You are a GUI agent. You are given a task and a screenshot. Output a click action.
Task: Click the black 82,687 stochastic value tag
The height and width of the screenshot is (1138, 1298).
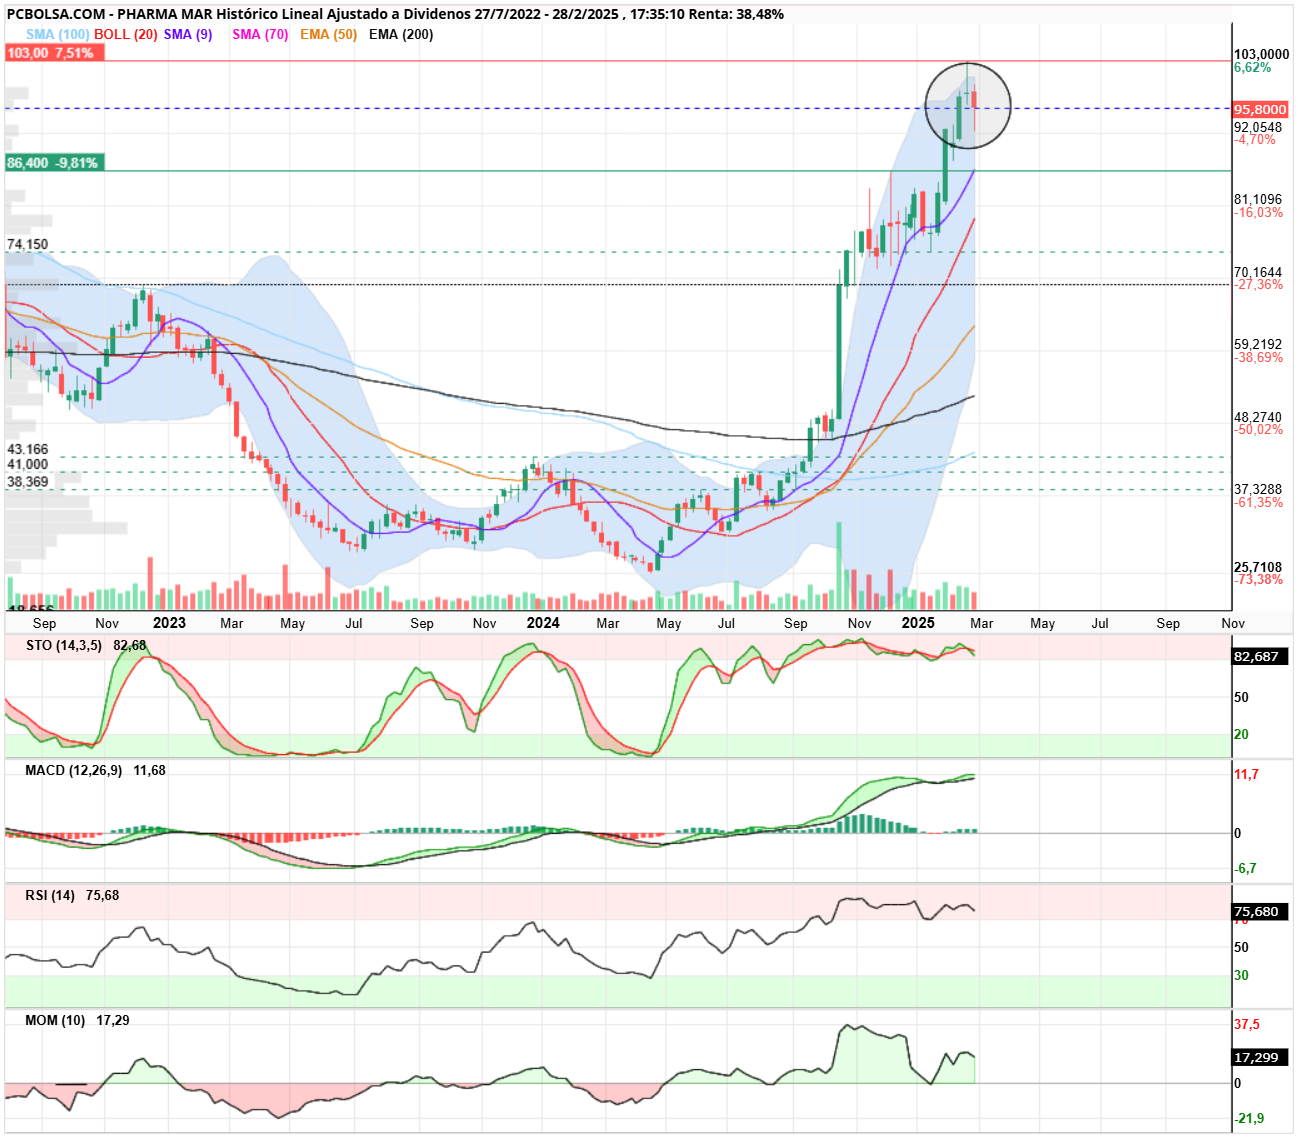tap(1260, 656)
